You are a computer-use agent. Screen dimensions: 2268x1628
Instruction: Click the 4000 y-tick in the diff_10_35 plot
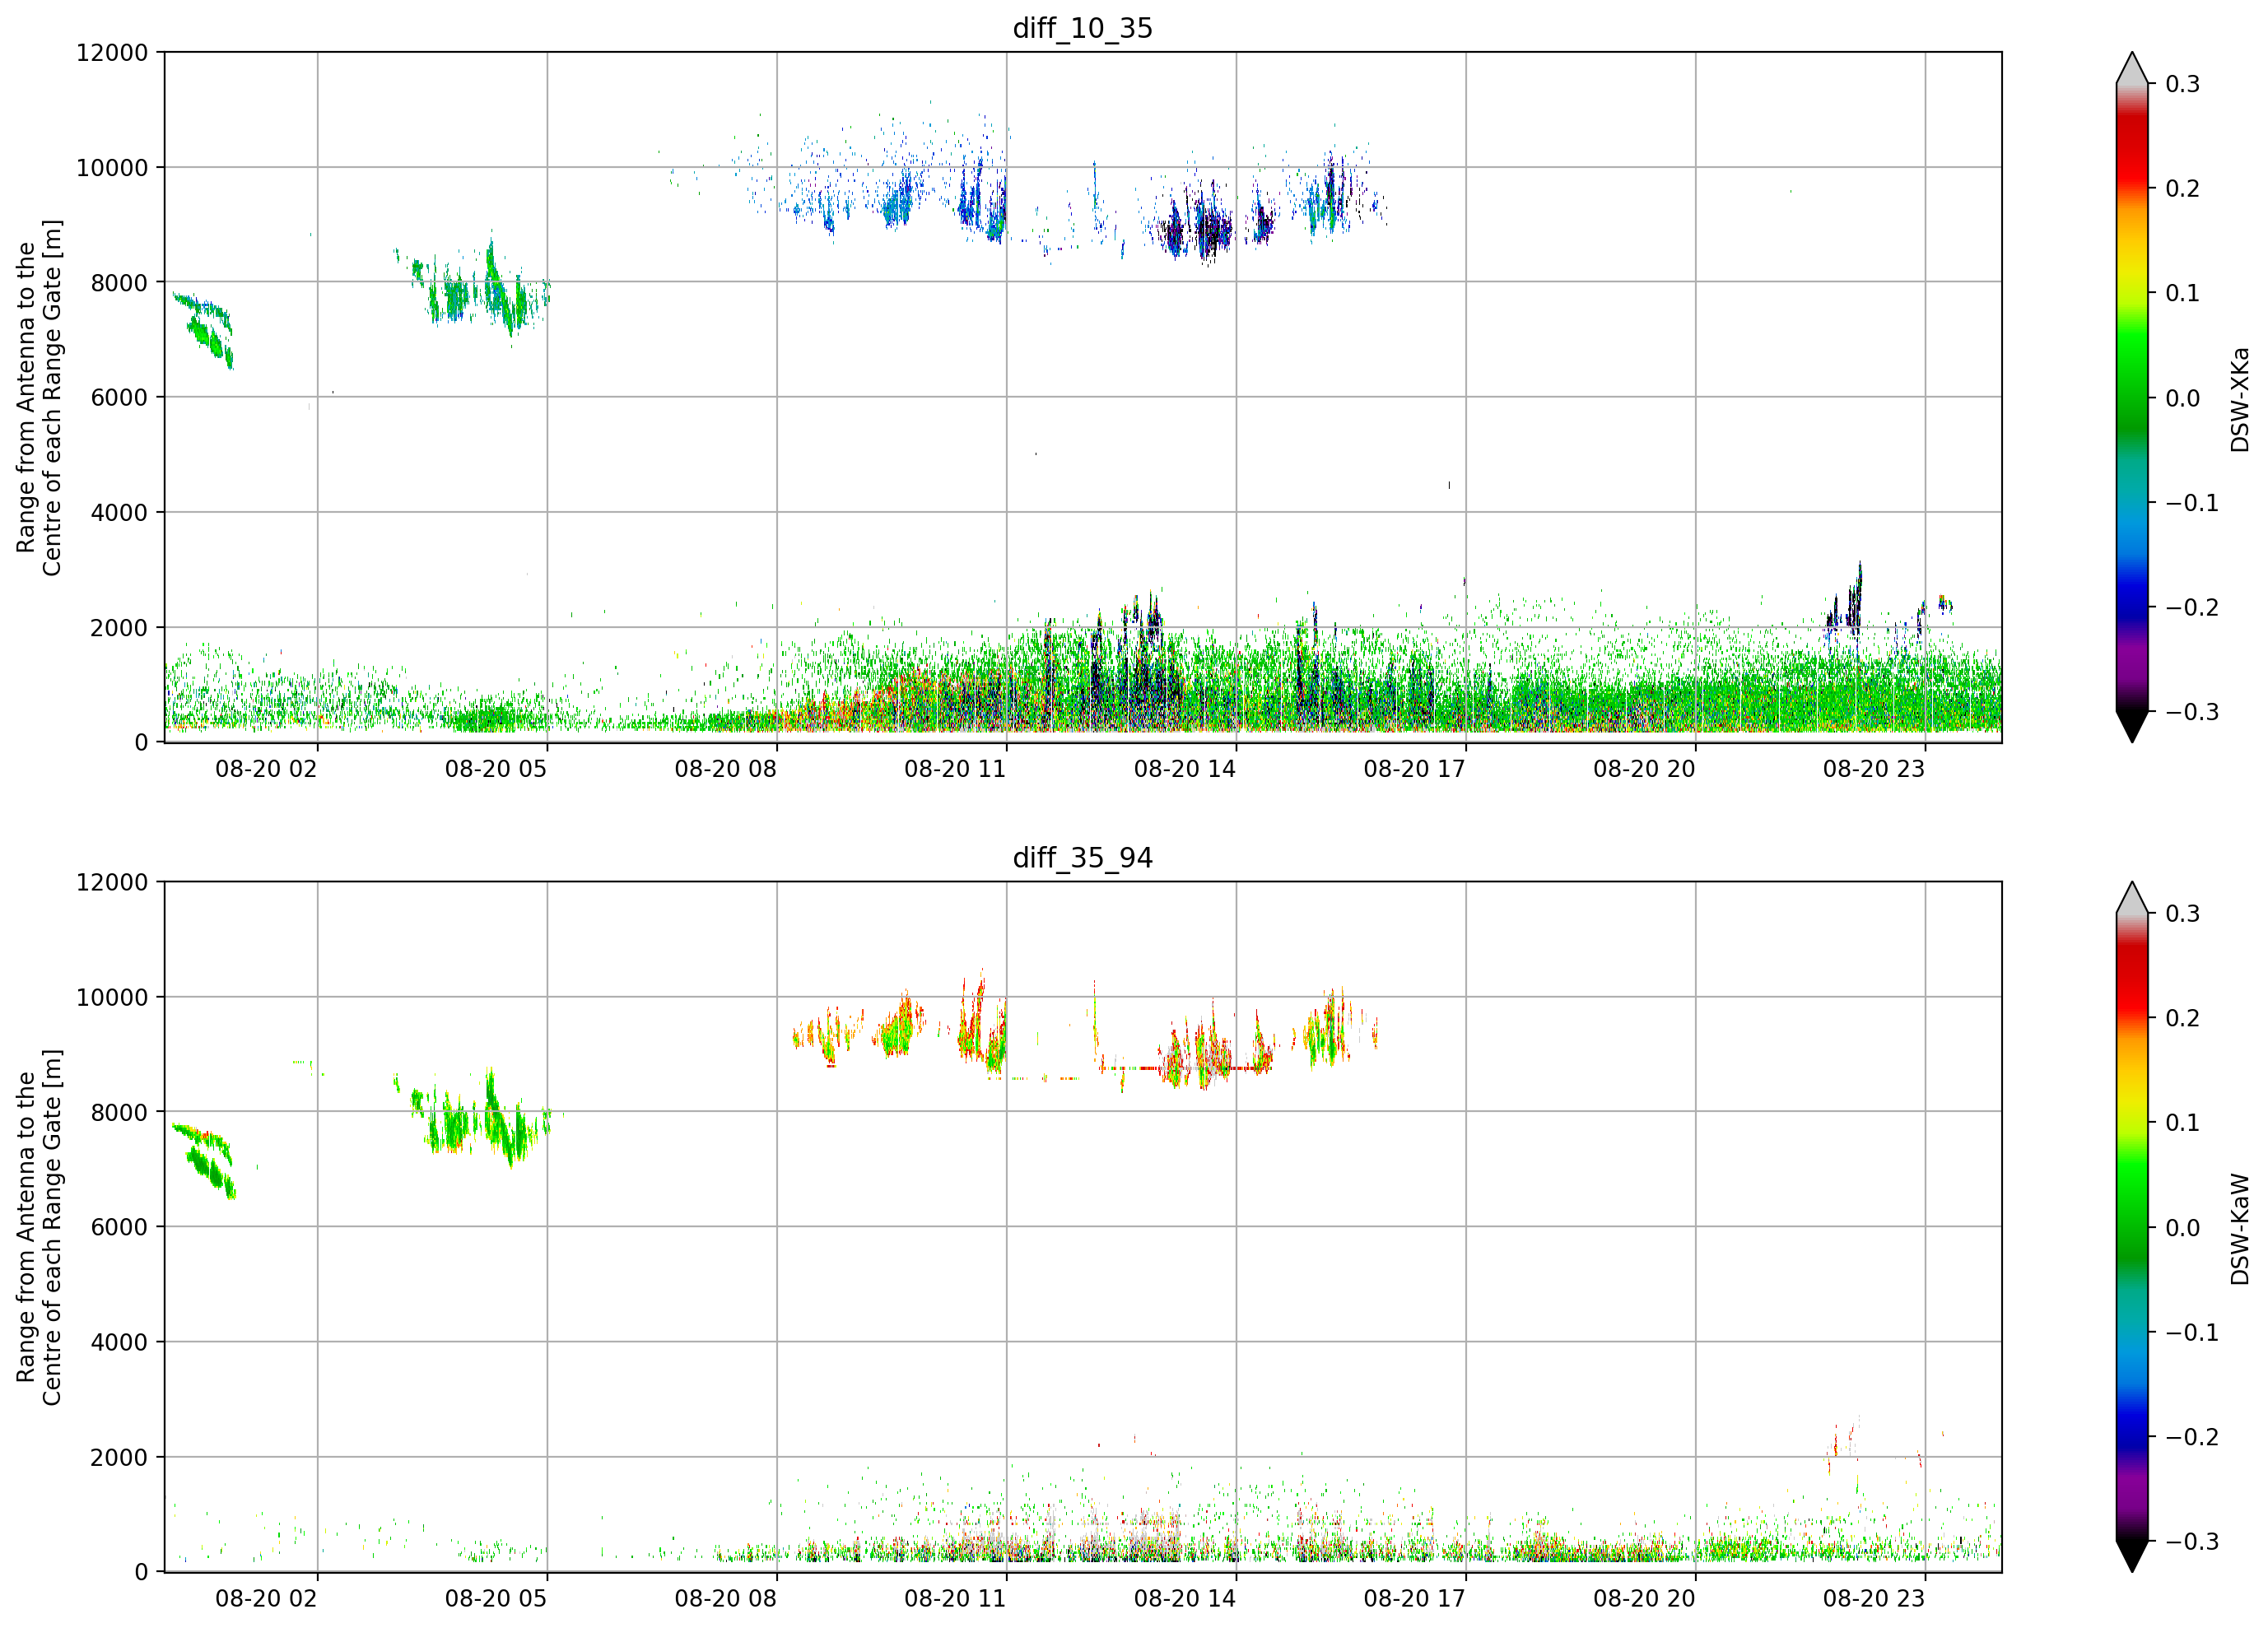point(119,513)
